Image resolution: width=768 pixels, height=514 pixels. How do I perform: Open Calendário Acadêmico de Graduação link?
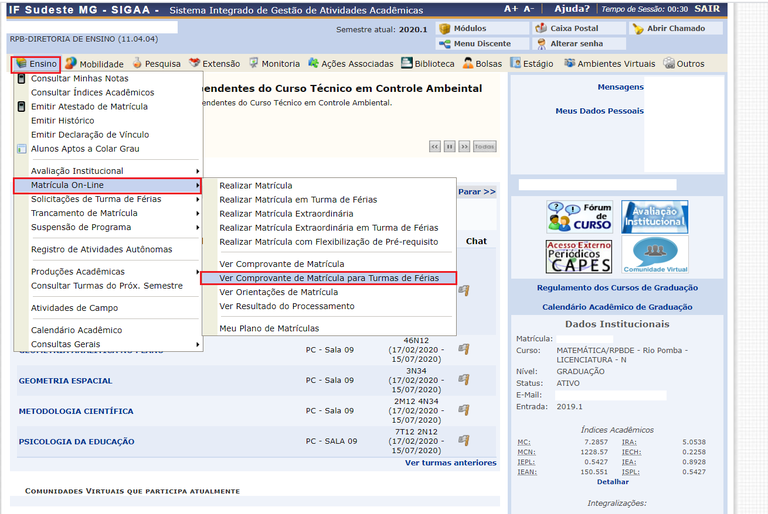pyautogui.click(x=616, y=307)
